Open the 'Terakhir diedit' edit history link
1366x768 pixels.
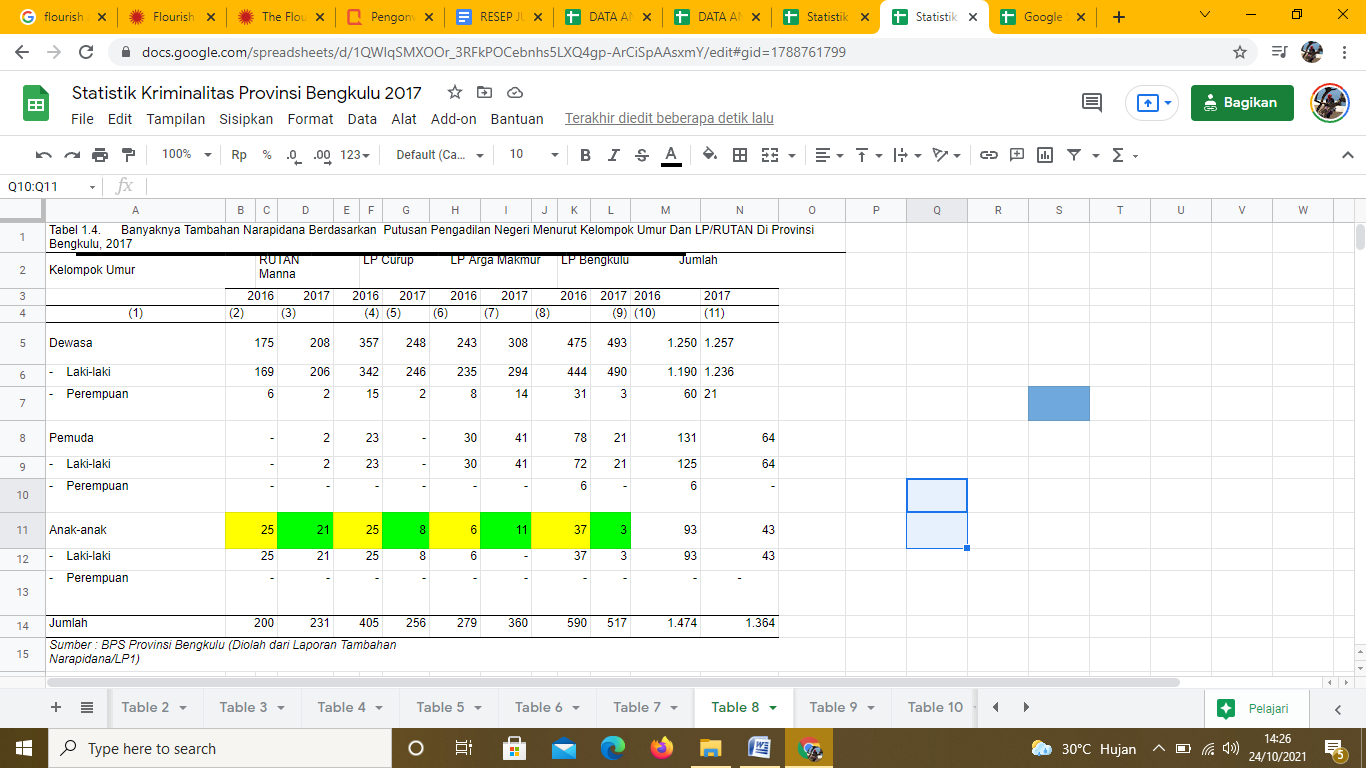669,119
